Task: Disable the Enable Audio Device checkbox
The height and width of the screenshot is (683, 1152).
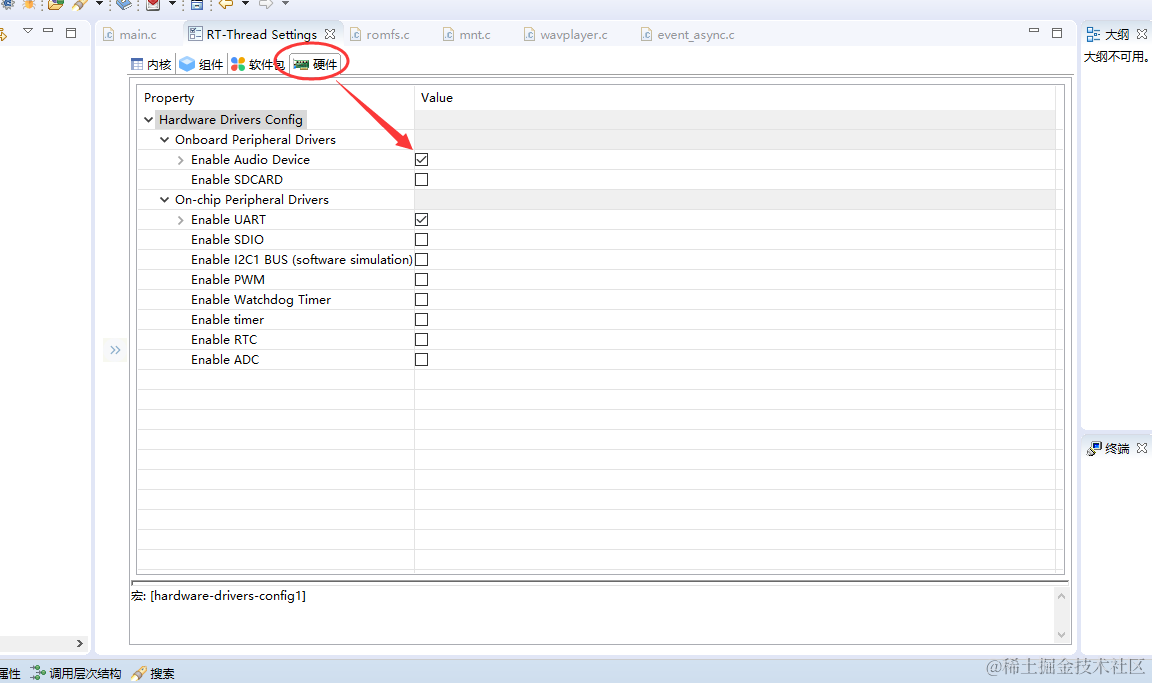Action: (x=421, y=159)
